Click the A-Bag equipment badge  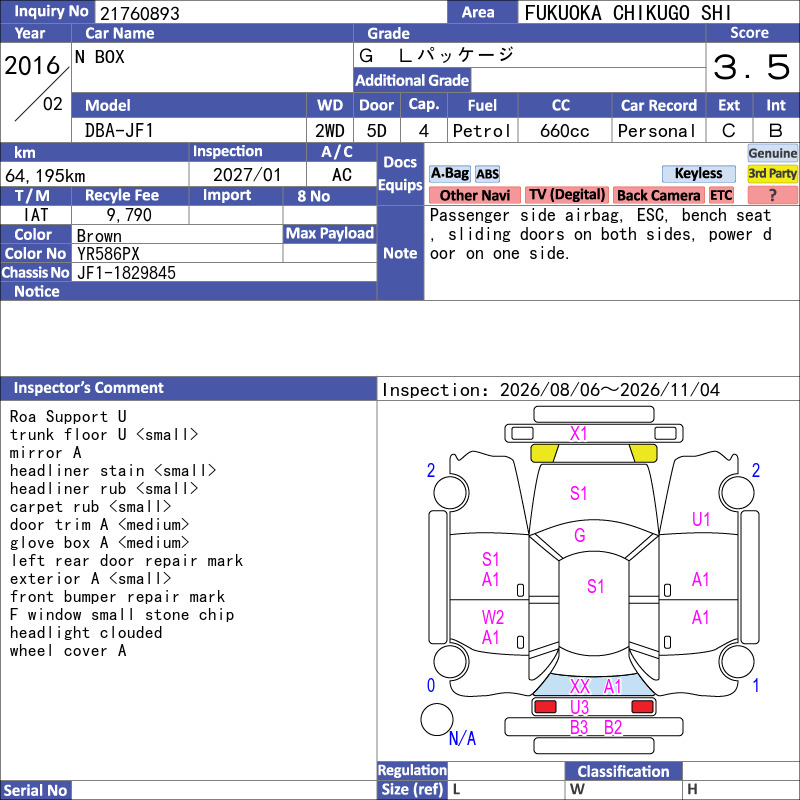449,173
